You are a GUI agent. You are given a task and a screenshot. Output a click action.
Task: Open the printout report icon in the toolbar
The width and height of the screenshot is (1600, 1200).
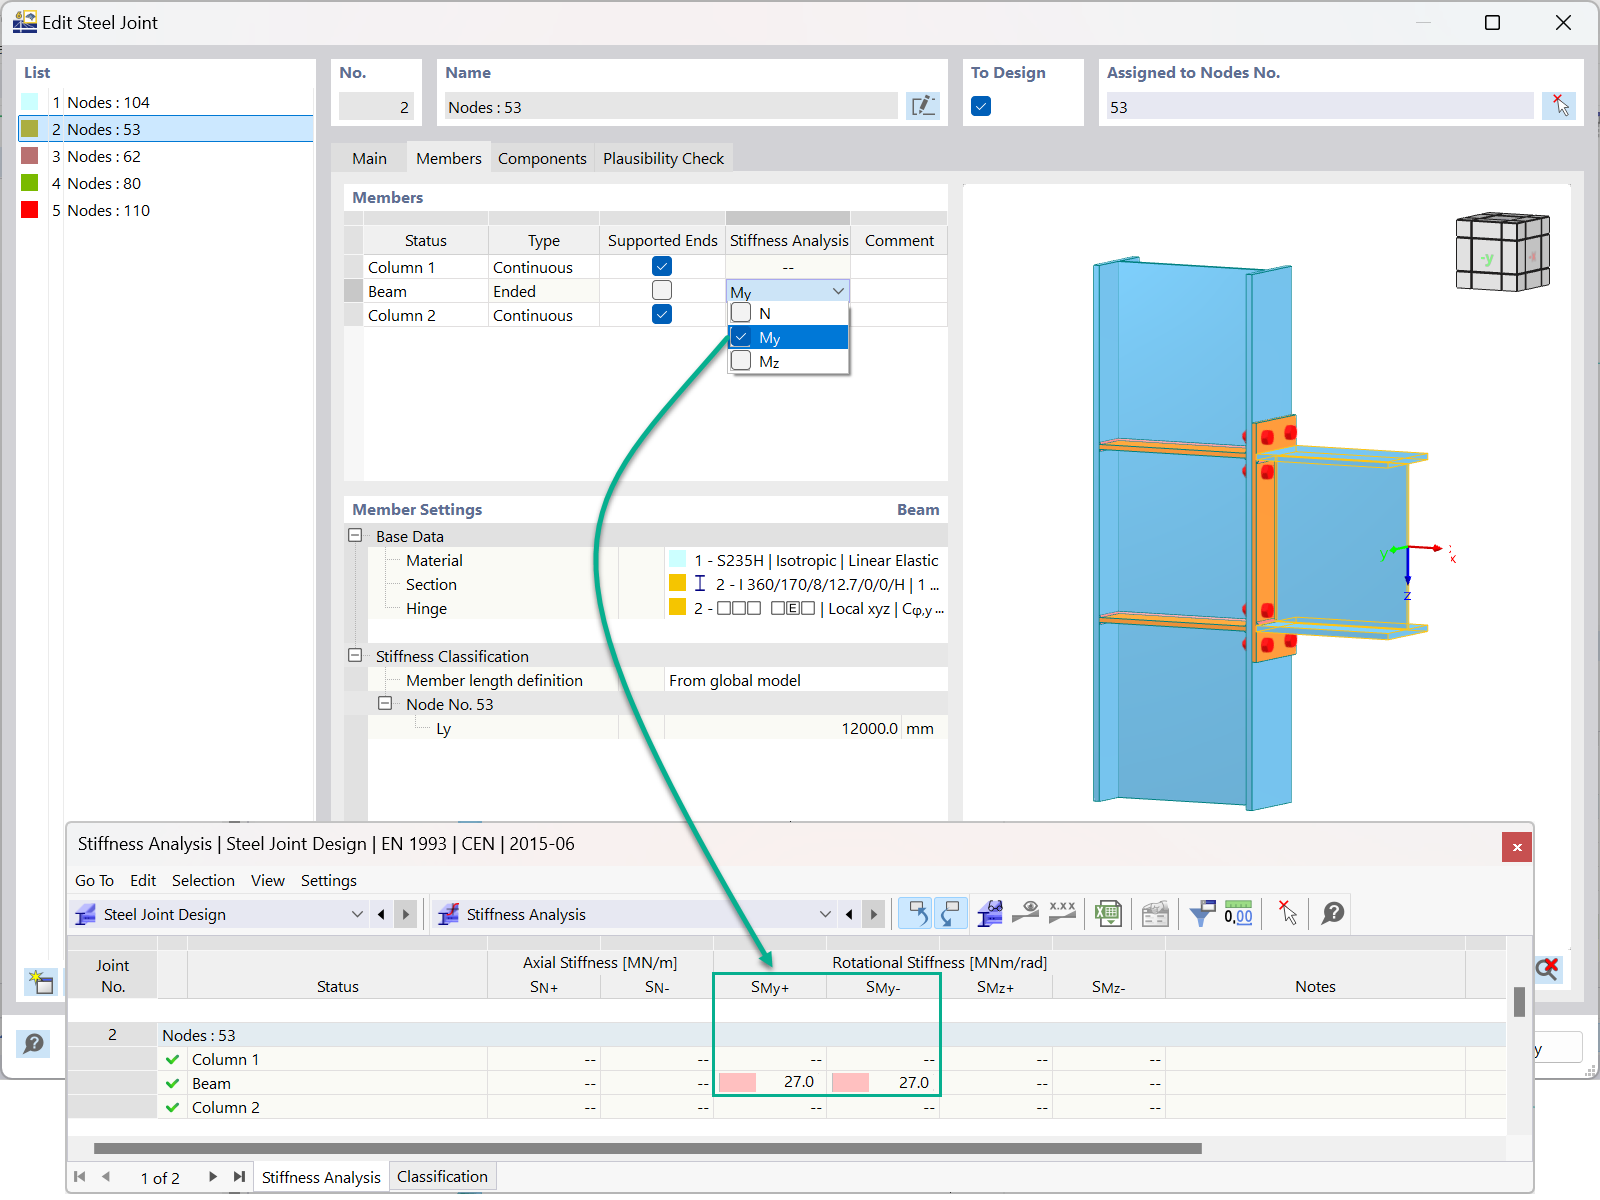(1155, 913)
